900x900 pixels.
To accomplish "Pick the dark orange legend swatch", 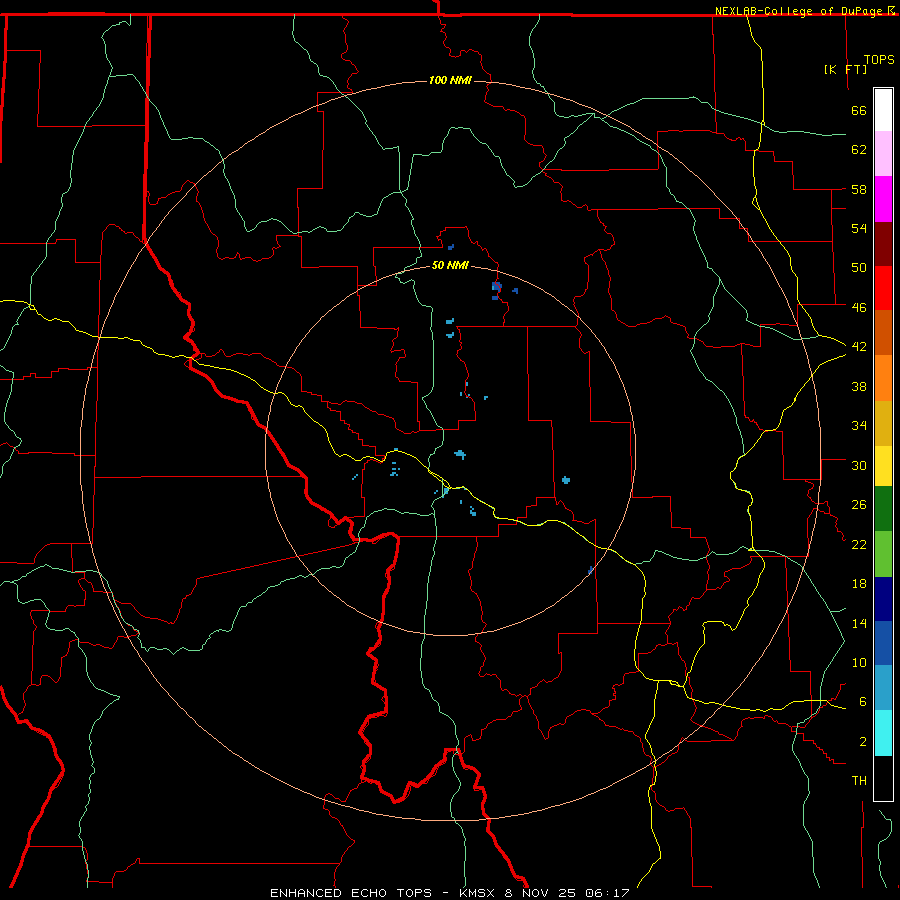I will click(883, 333).
